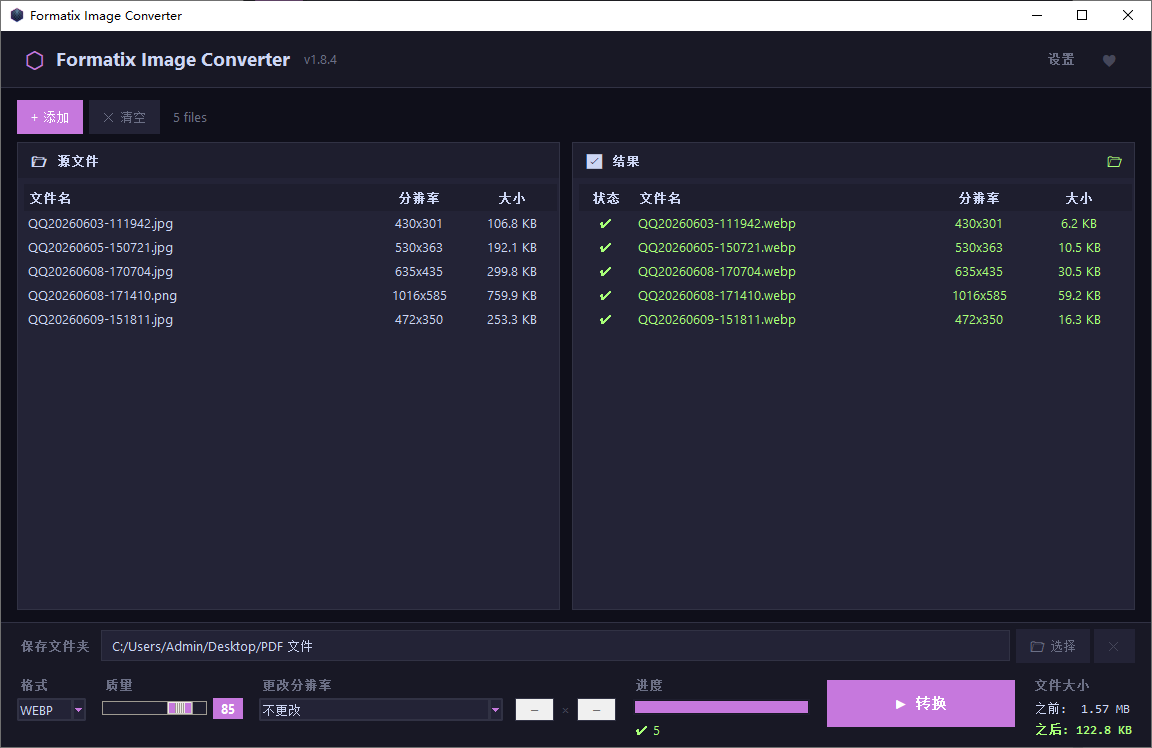Click source 分辨率 column header
This screenshot has height=748, width=1152.
pos(419,198)
